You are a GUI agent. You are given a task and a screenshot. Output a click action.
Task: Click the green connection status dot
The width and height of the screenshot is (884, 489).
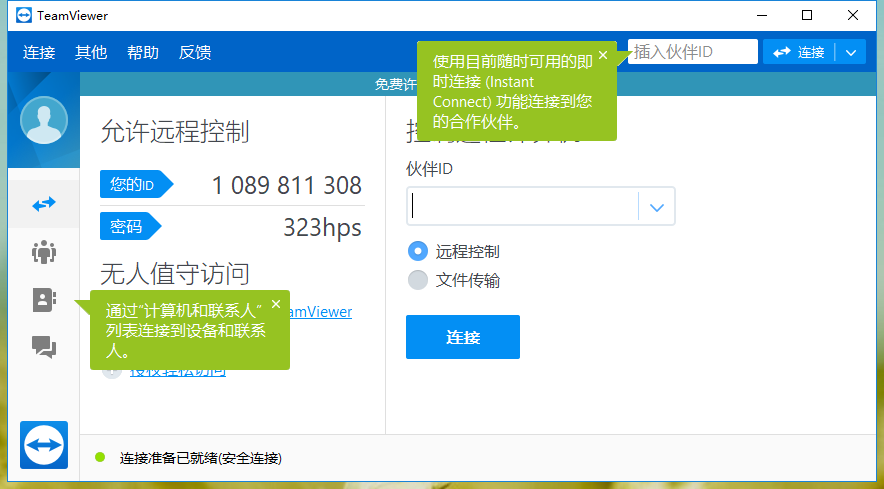(x=100, y=457)
